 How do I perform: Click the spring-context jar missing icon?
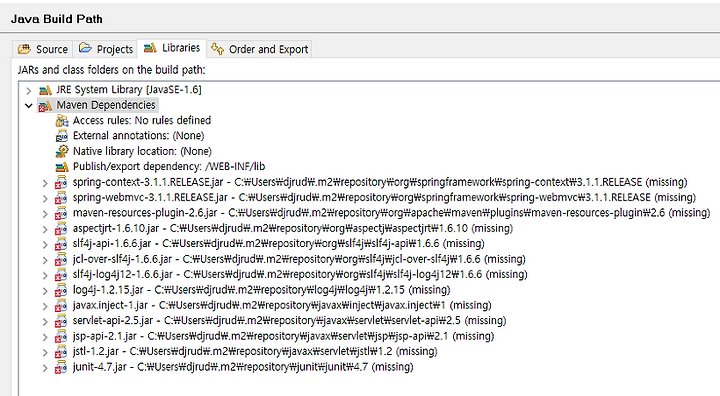(61, 183)
